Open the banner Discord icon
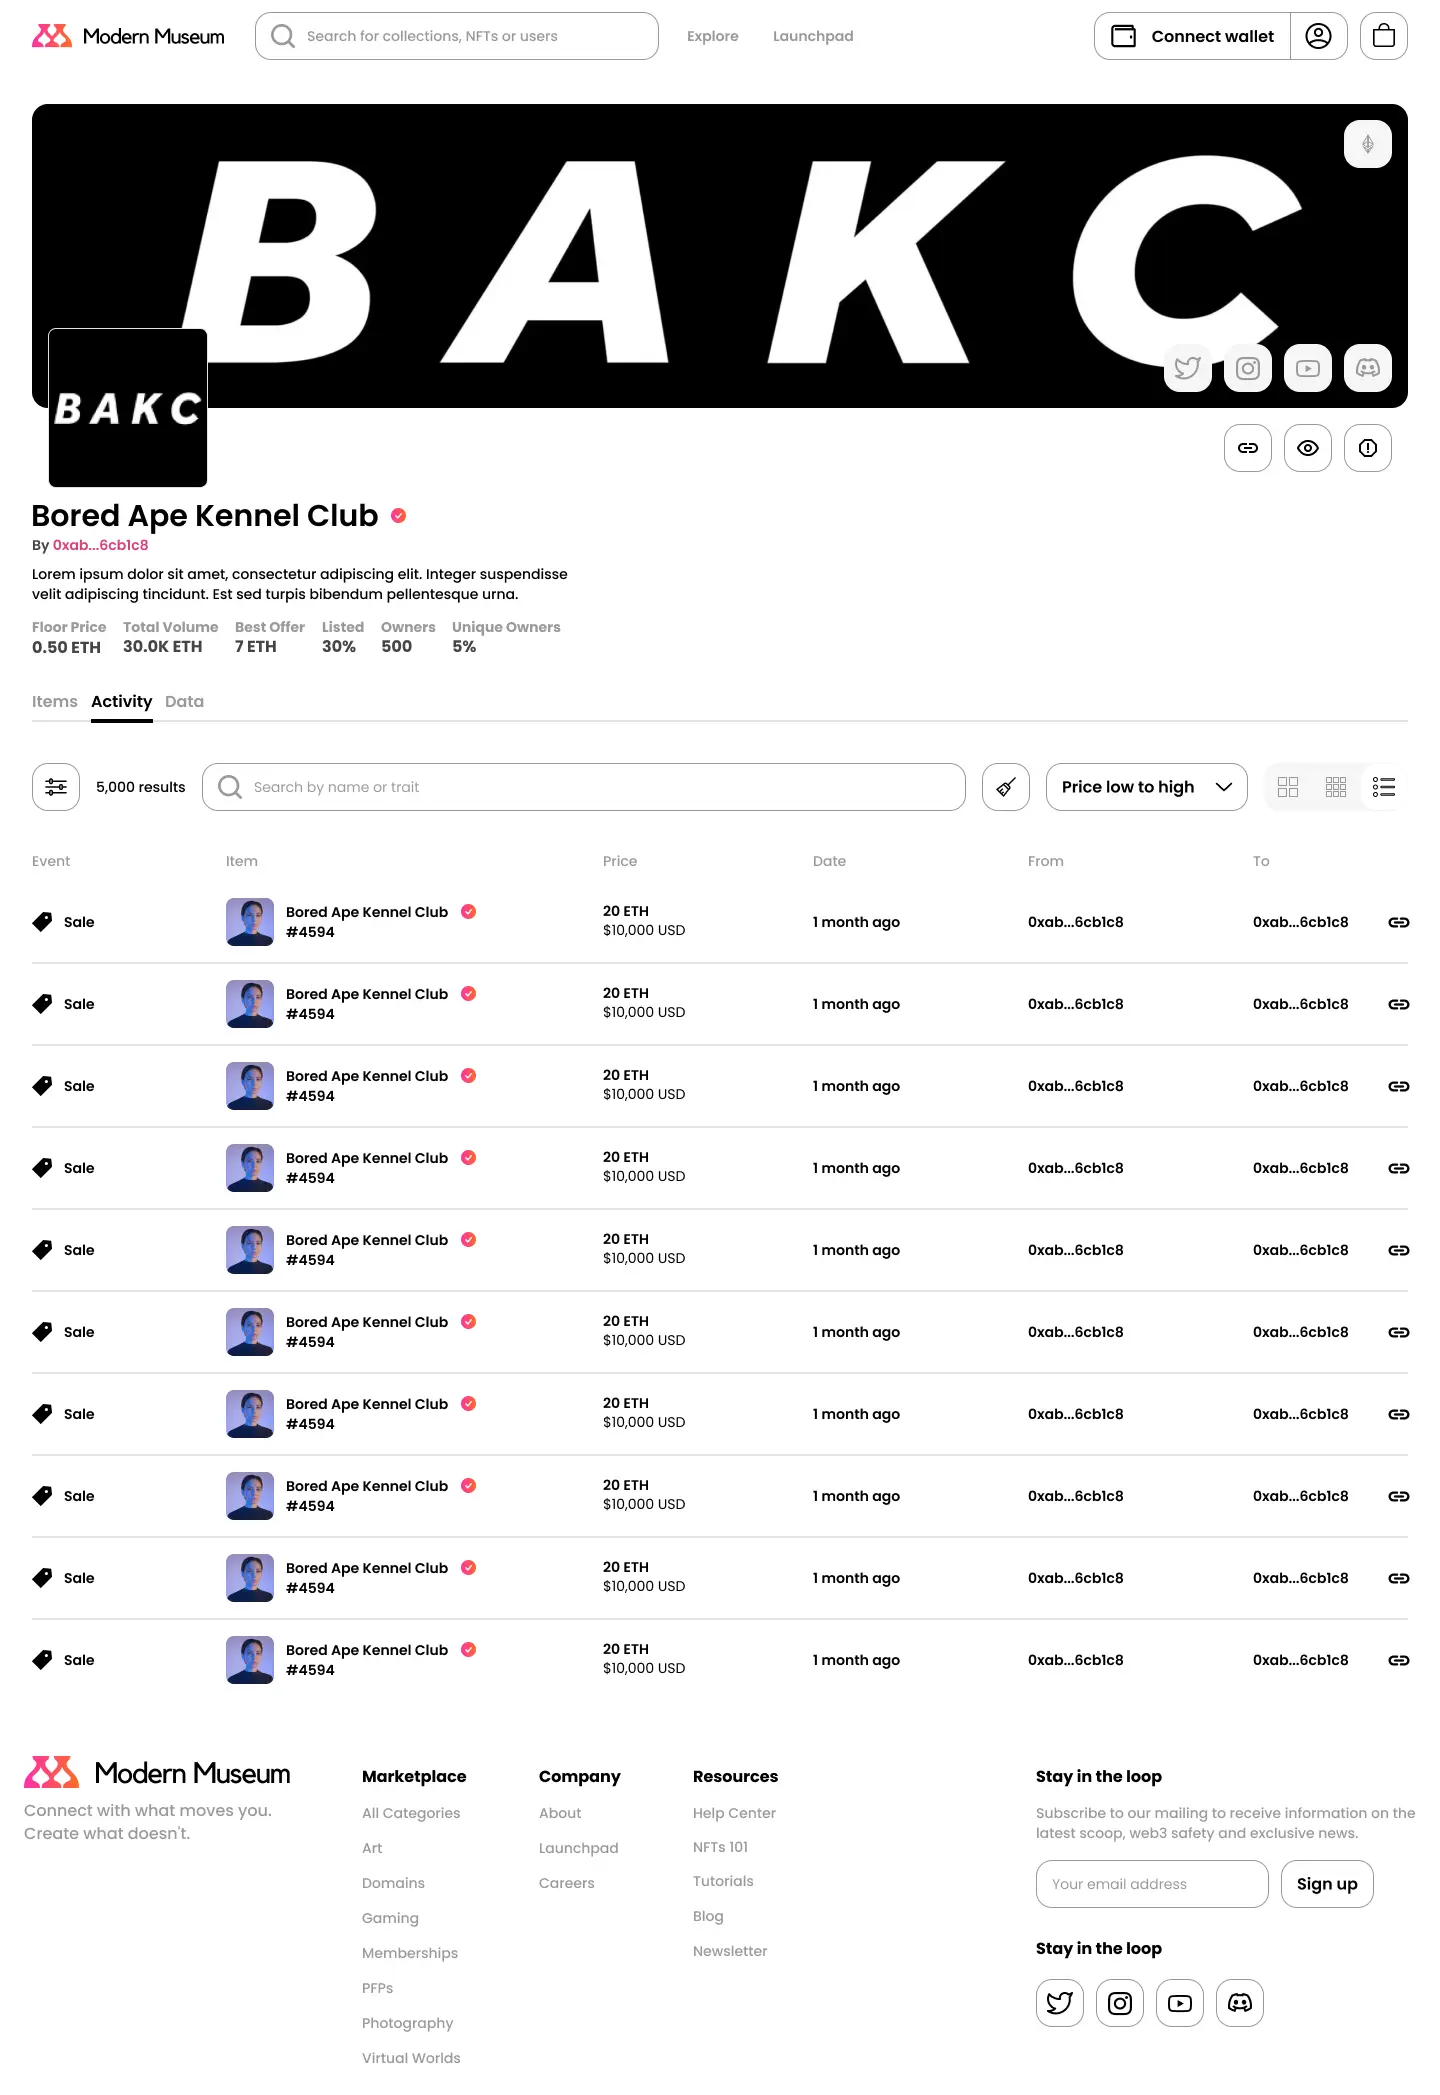 tap(1368, 368)
